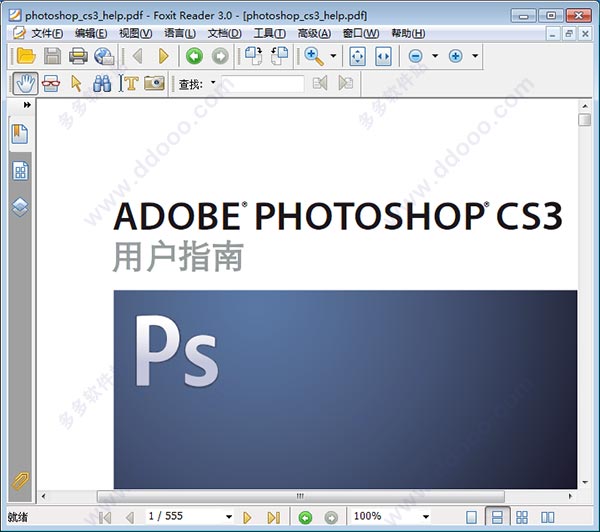
Task: Click the typewriter icon with red glasses
Action: point(51,83)
